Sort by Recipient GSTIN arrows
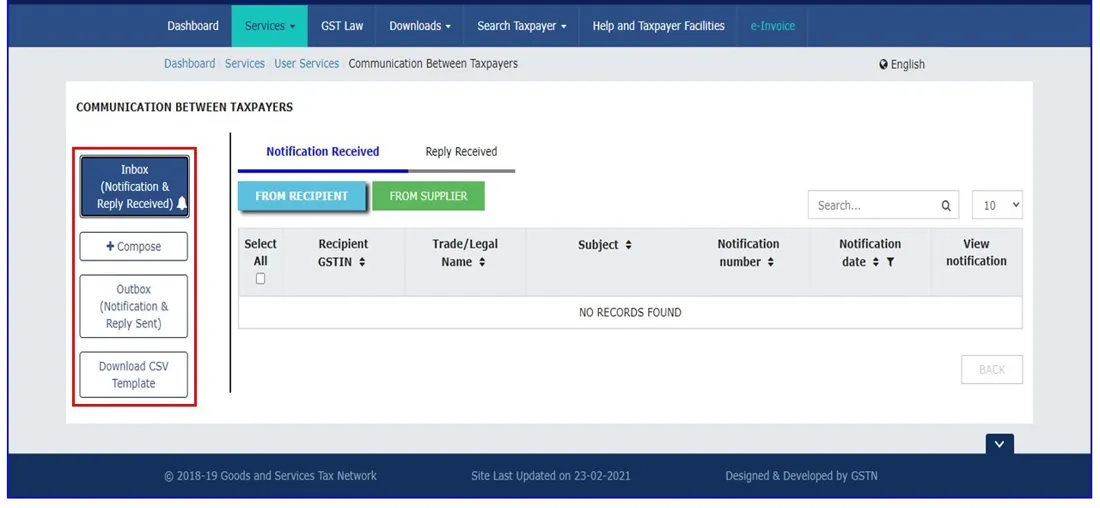Image resolution: width=1100 pixels, height=508 pixels. [x=362, y=262]
